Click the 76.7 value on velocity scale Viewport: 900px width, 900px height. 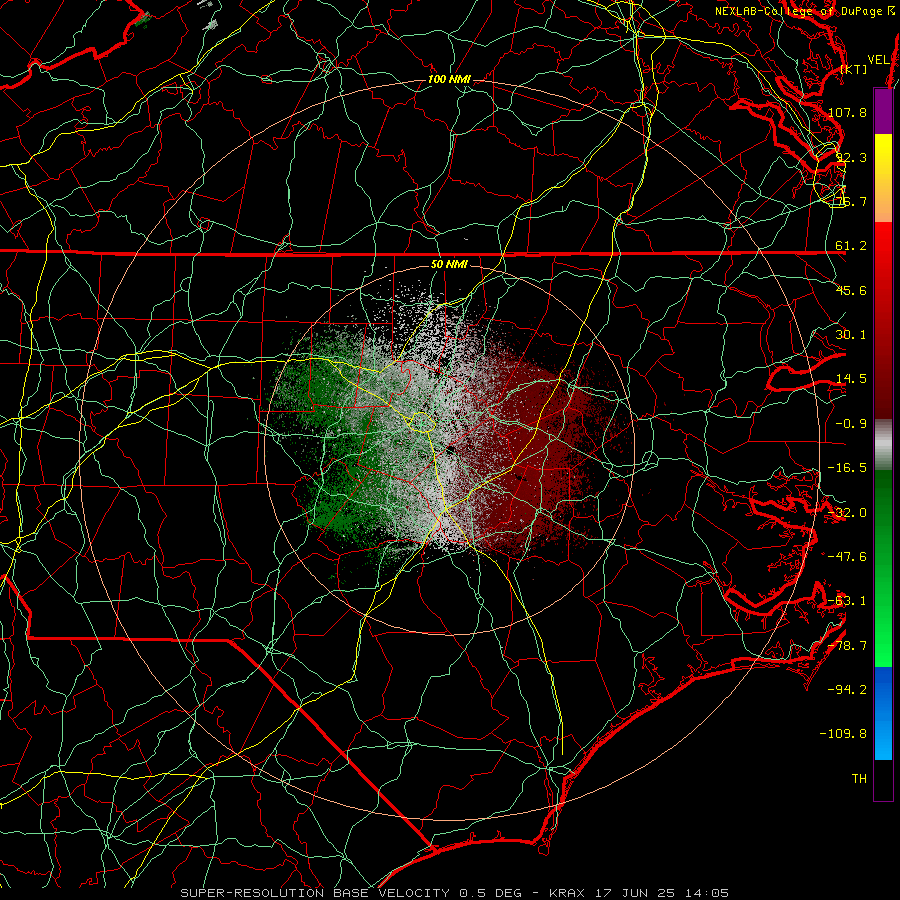click(851, 201)
